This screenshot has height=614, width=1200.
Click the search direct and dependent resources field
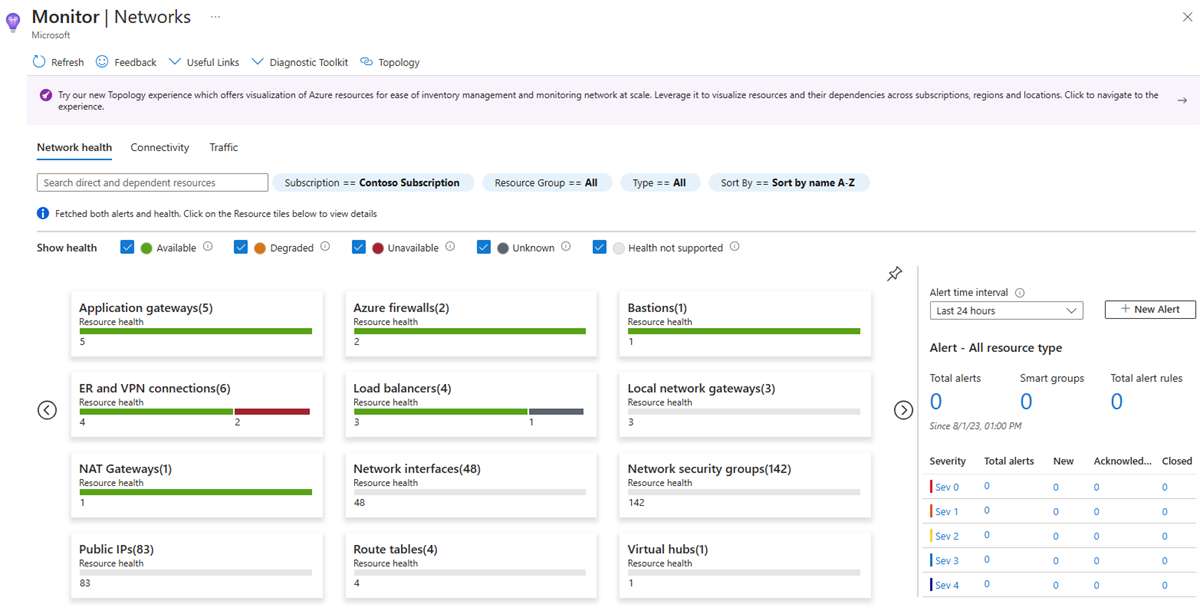[x=152, y=182]
